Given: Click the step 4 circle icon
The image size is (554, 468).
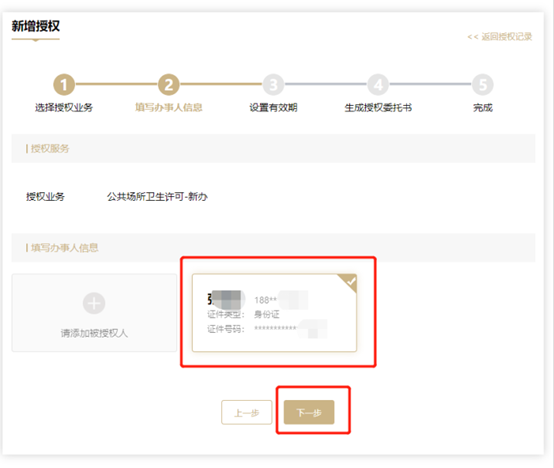Looking at the screenshot, I should (378, 84).
